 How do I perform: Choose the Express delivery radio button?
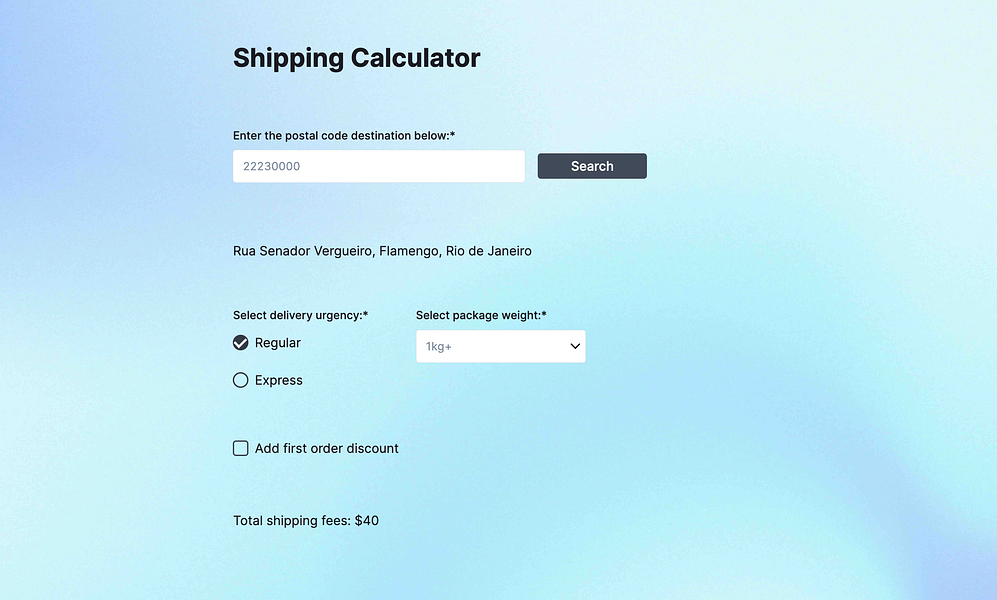(240, 380)
